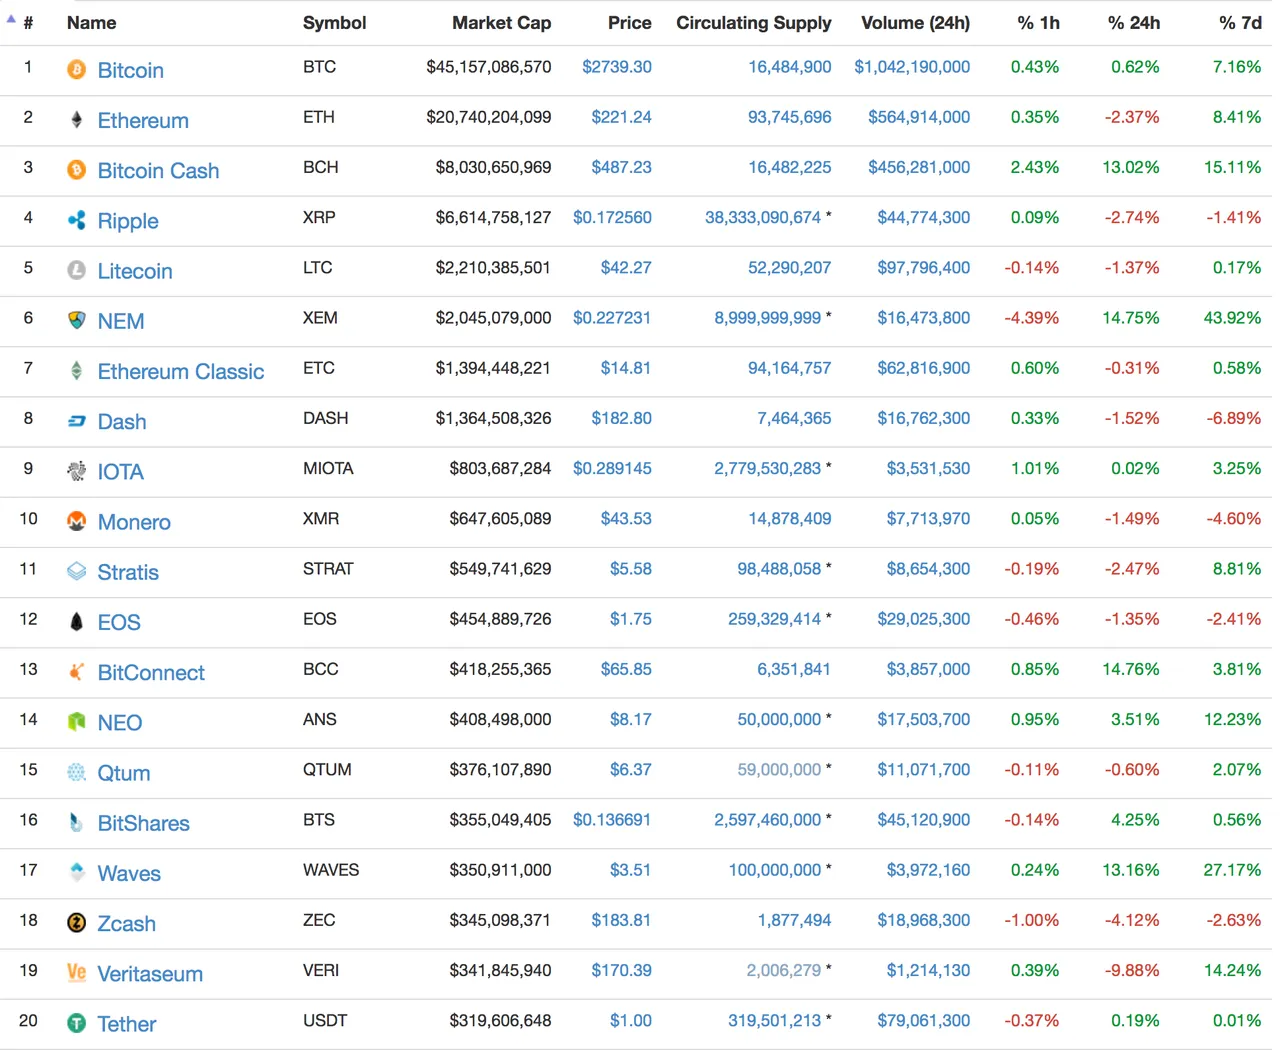Click the Veritaseum logo icon
1280x1050 pixels.
76,973
